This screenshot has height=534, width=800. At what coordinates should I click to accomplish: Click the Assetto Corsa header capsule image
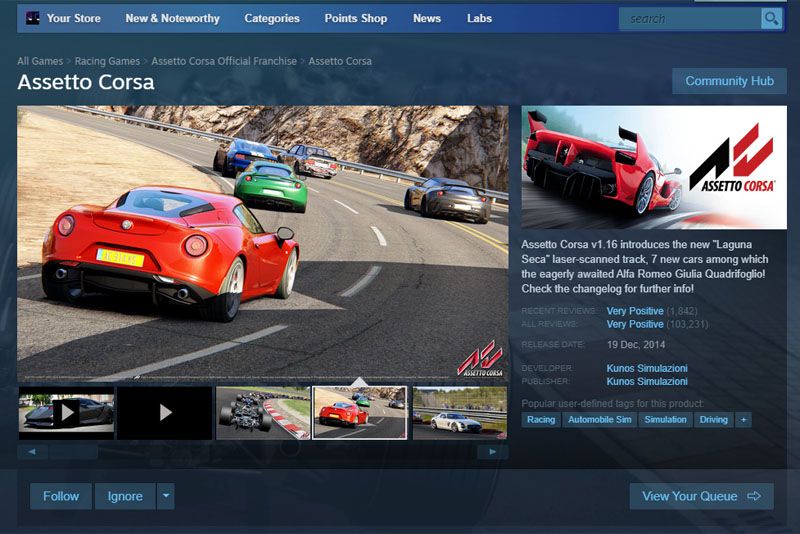pos(654,167)
